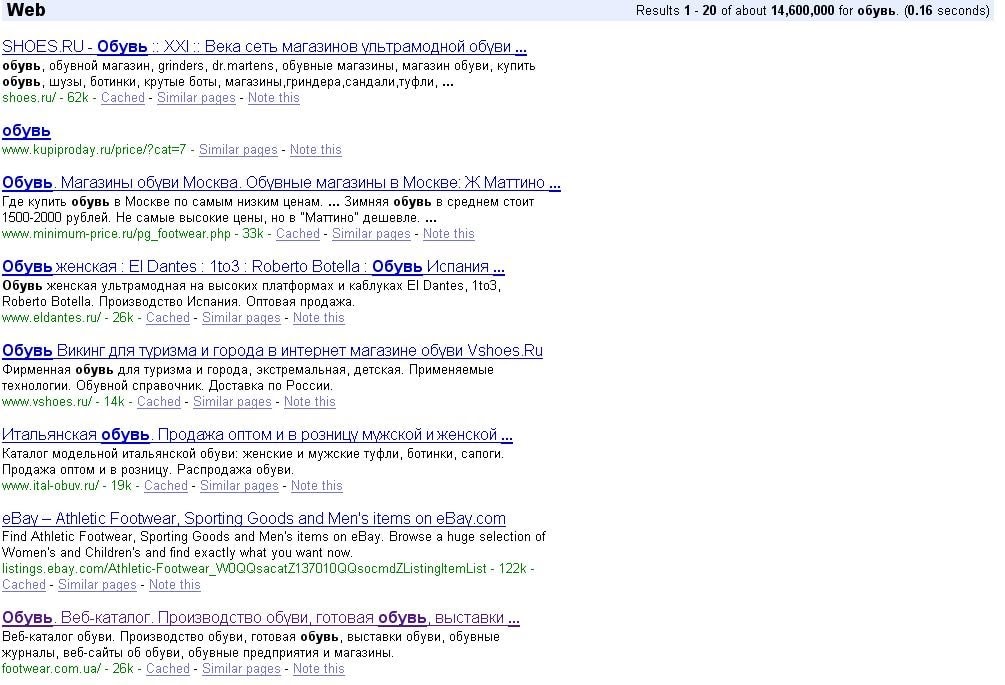Open Cached link for shoes.ru result
1005x685 pixels.
(x=122, y=97)
